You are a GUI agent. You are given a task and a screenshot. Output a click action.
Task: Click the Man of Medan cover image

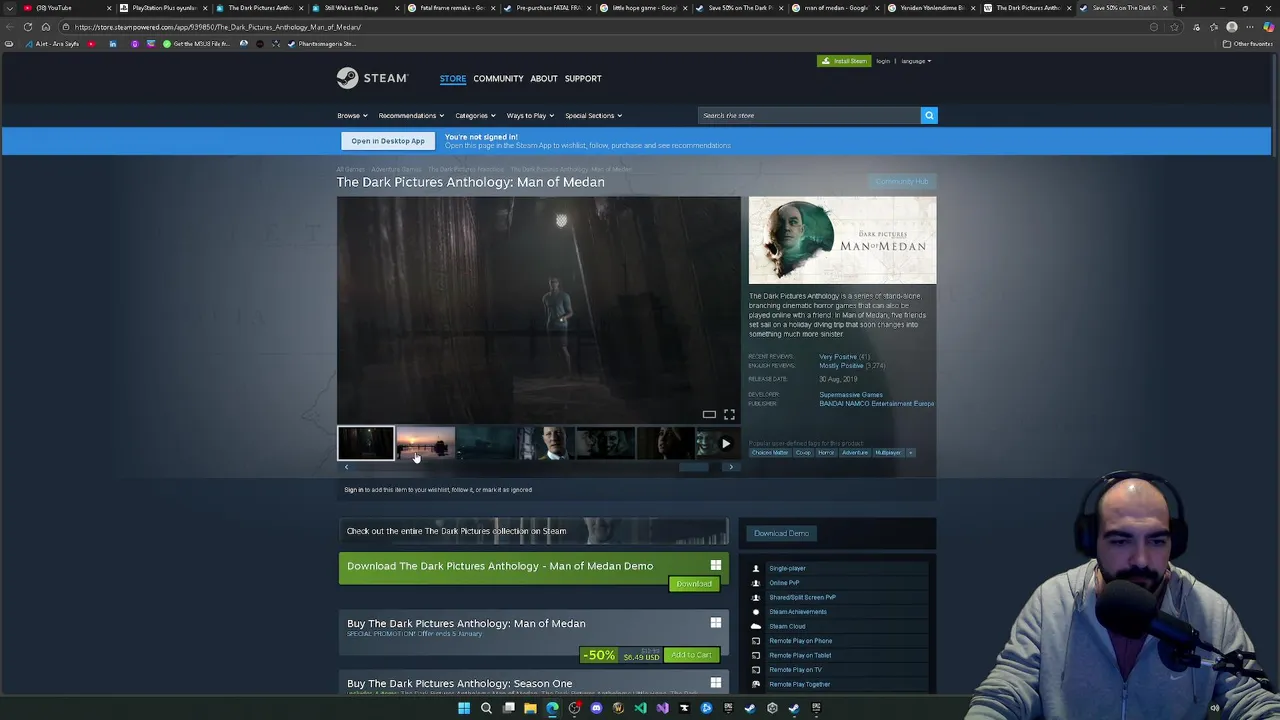click(x=842, y=240)
